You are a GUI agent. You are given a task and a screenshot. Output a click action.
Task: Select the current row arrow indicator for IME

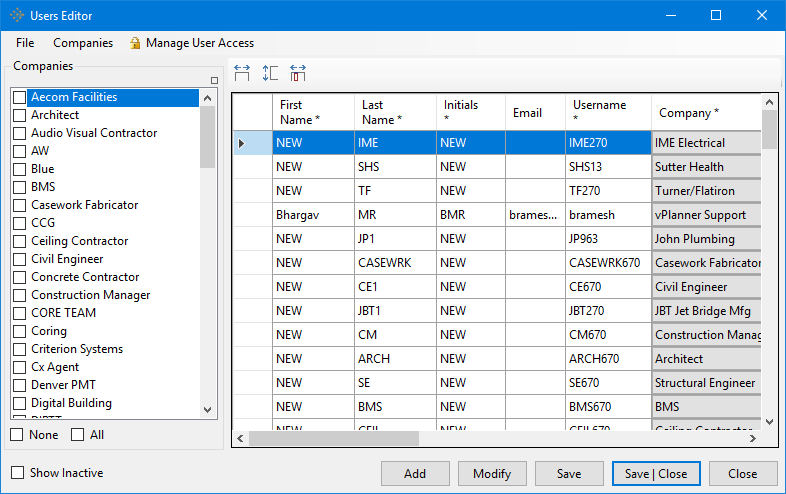[242, 143]
